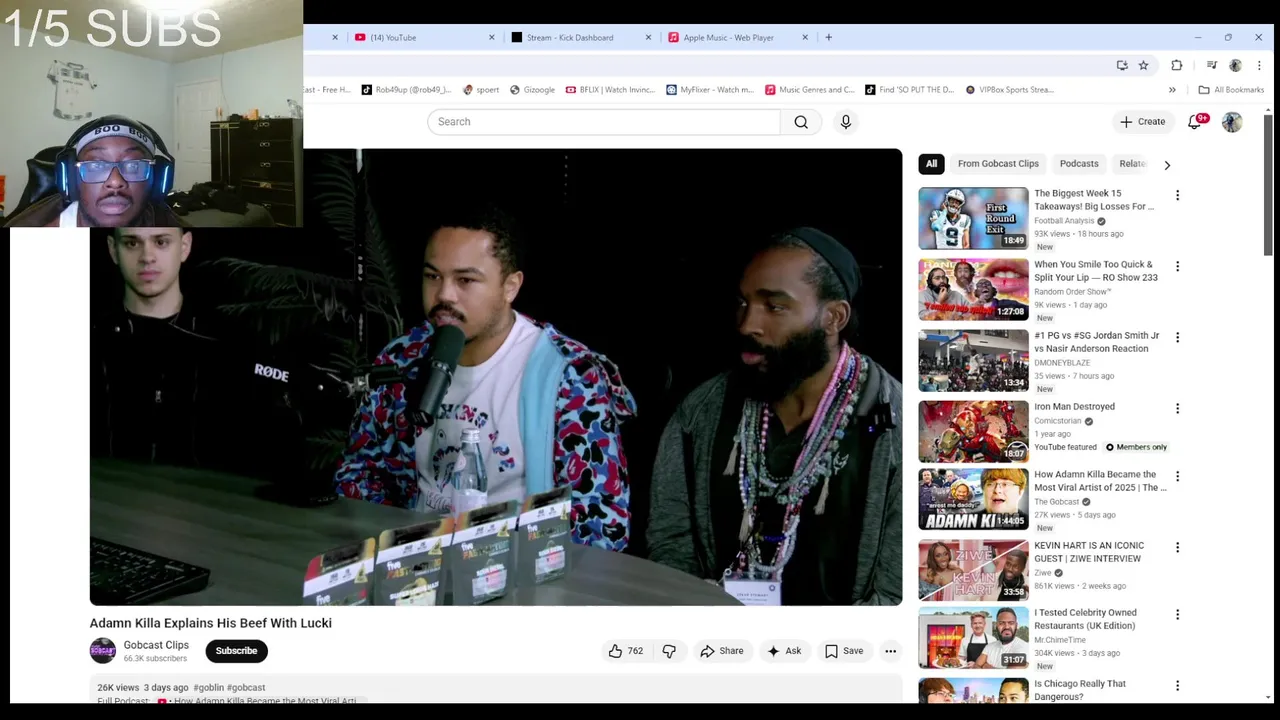
Task: Click the #gobcast hashtag
Action: (x=246, y=688)
